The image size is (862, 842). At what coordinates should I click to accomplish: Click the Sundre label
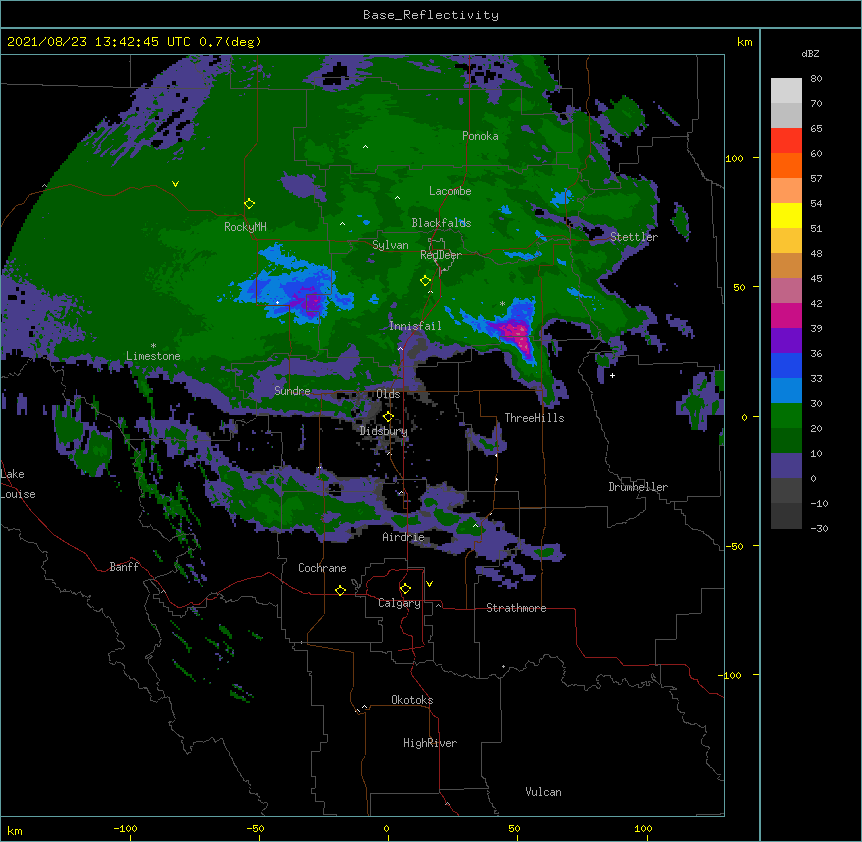click(x=292, y=391)
